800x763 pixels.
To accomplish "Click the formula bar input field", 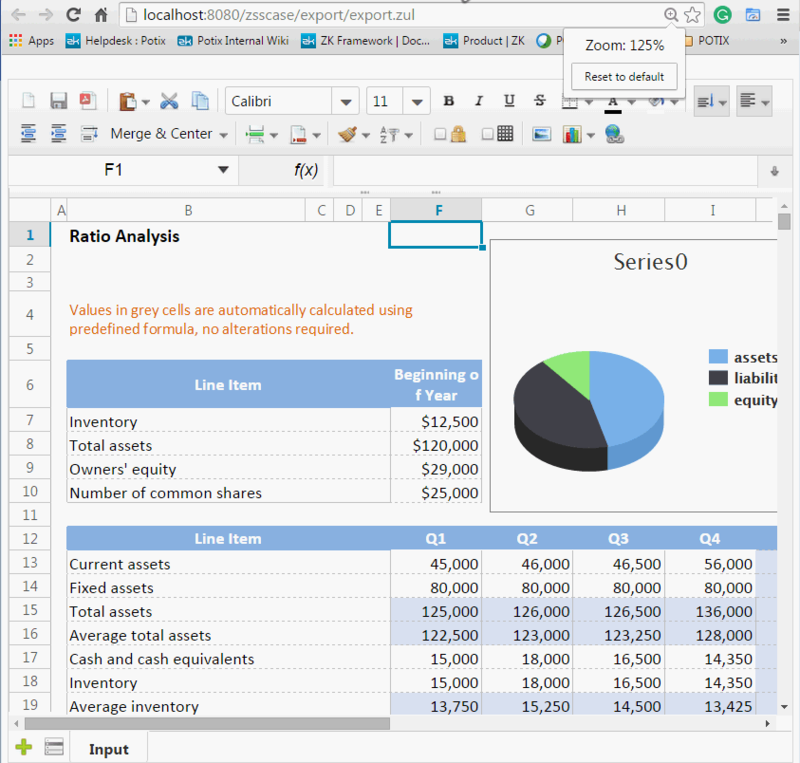I will 545,171.
